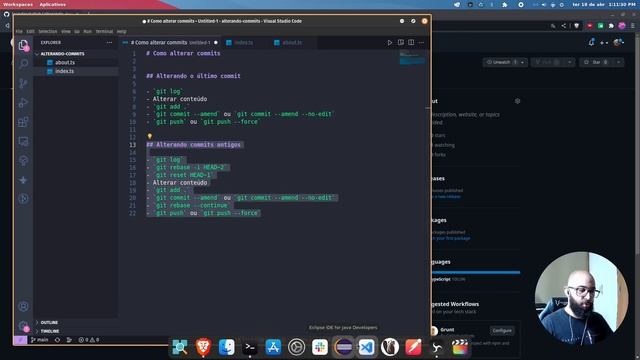Switch to the 'Como alterar commits' tab
This screenshot has height=360, width=640.
[170, 42]
